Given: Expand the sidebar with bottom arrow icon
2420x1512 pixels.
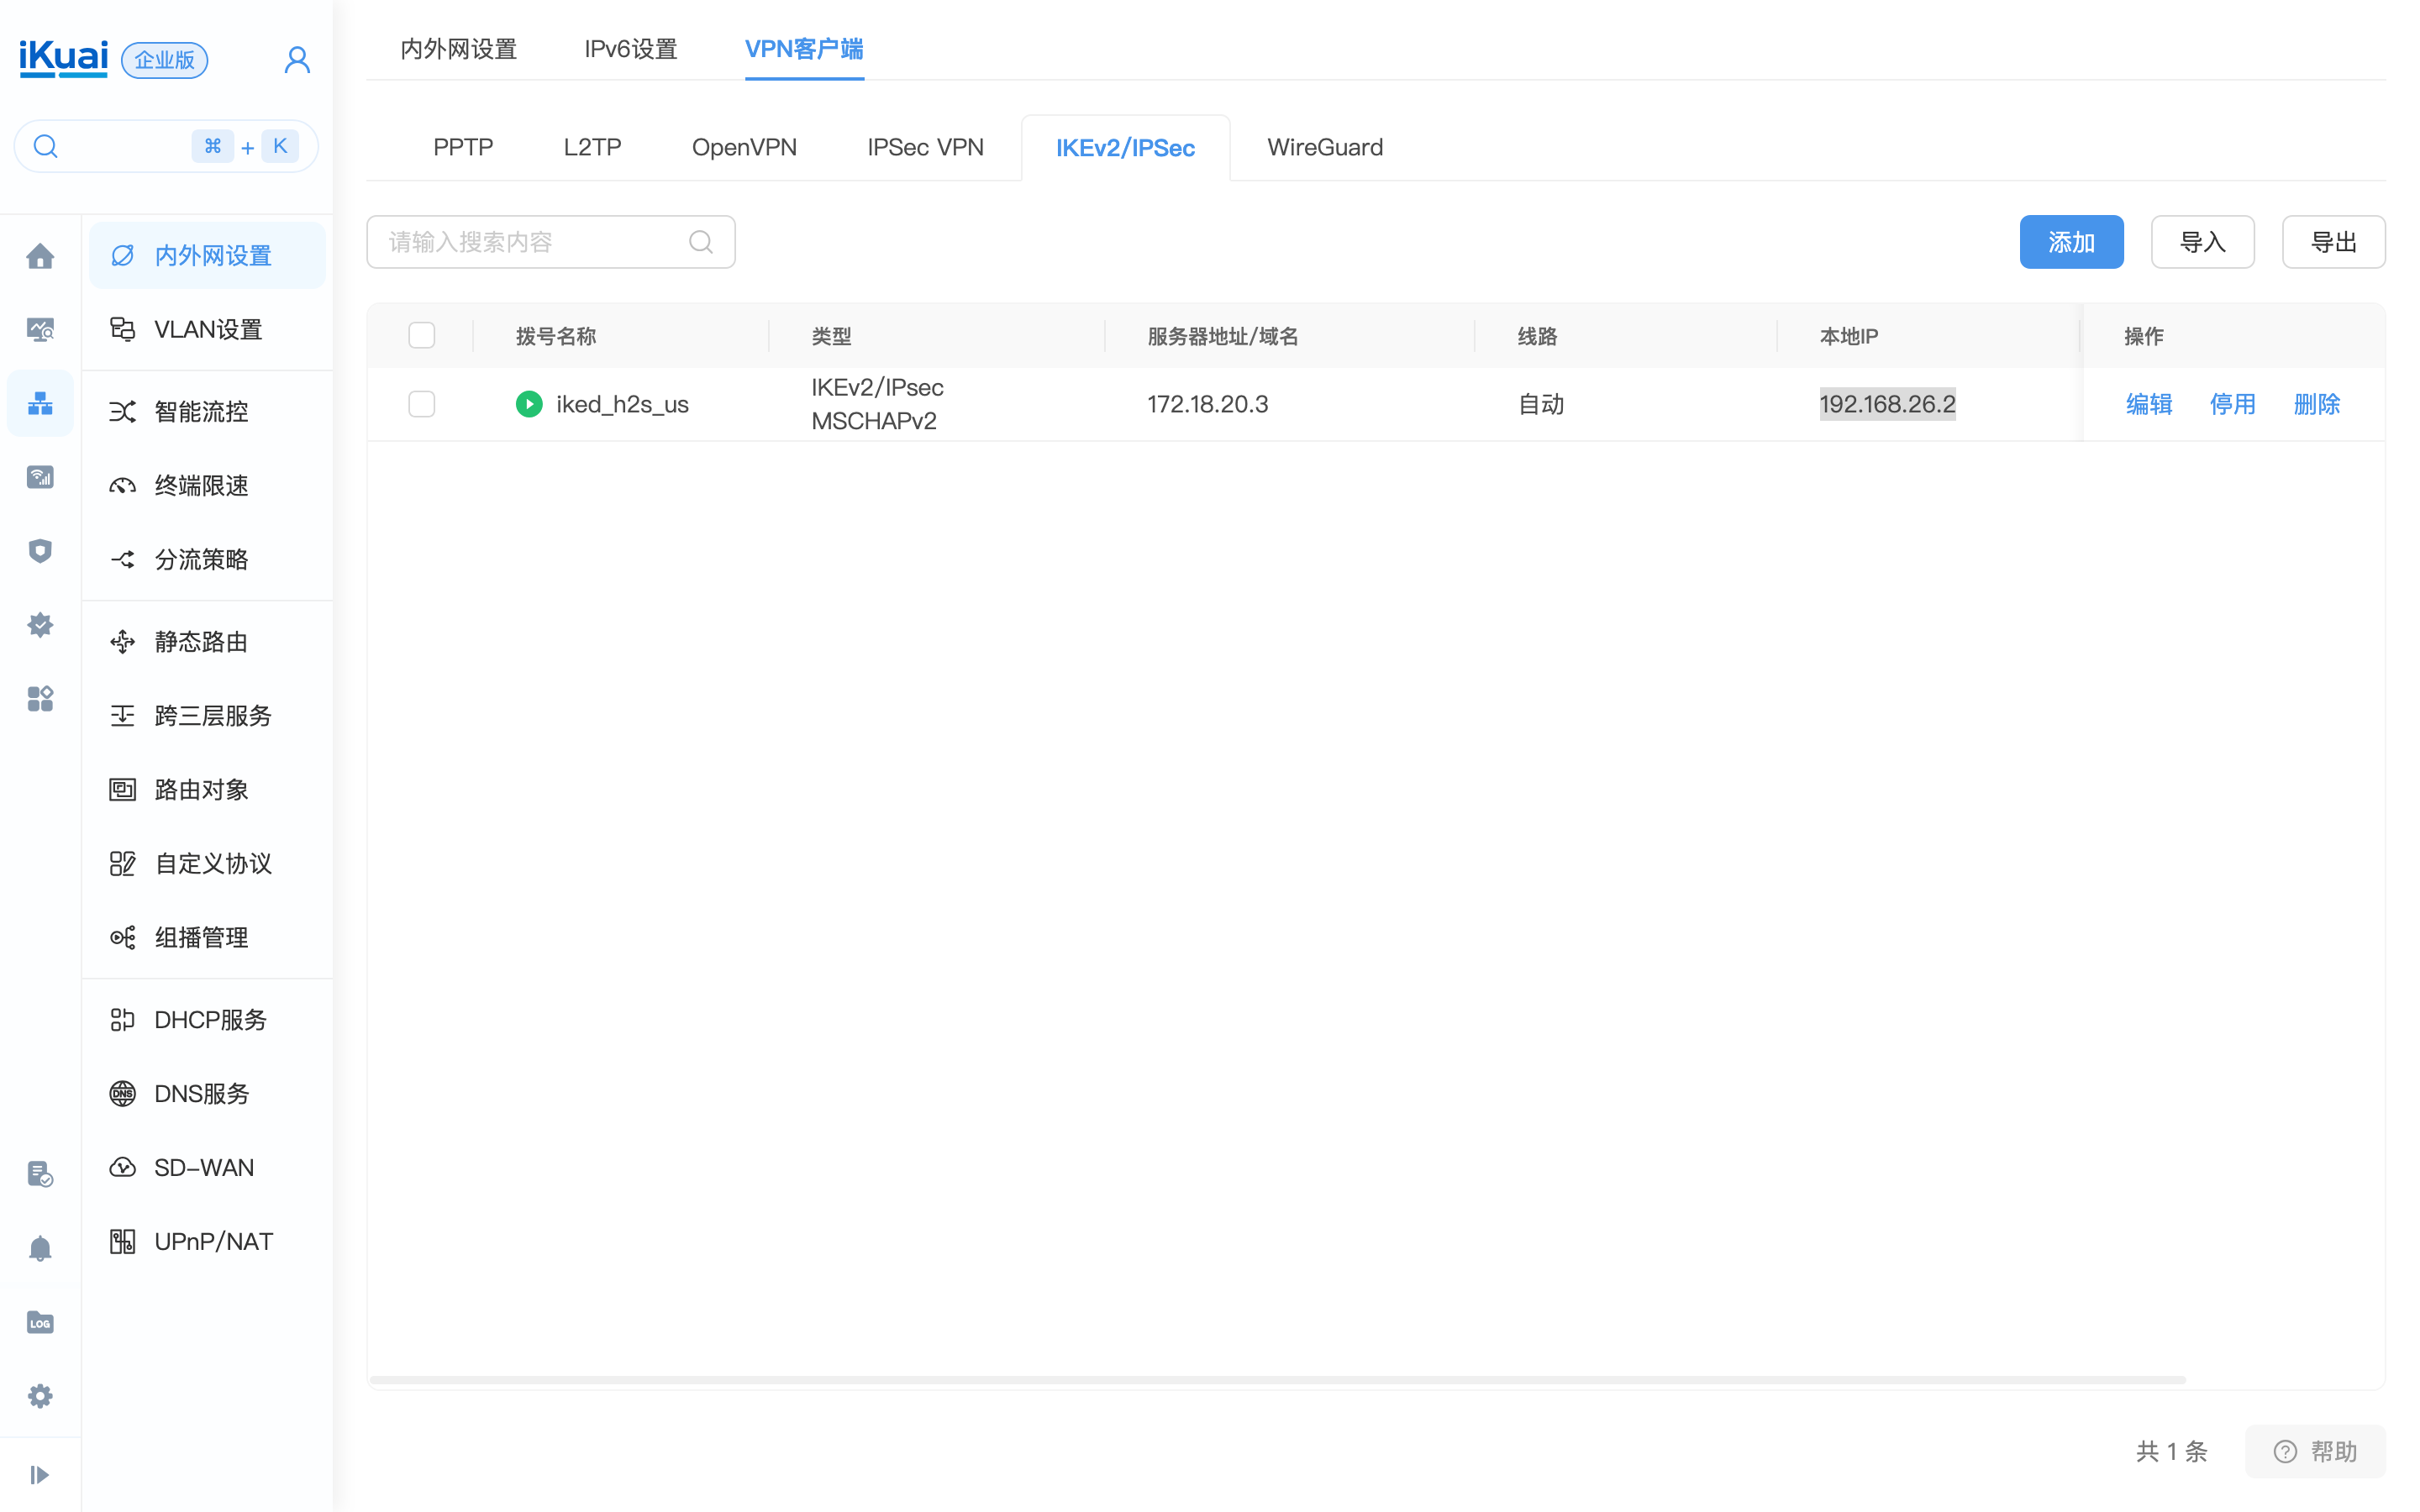Looking at the screenshot, I should 40,1474.
